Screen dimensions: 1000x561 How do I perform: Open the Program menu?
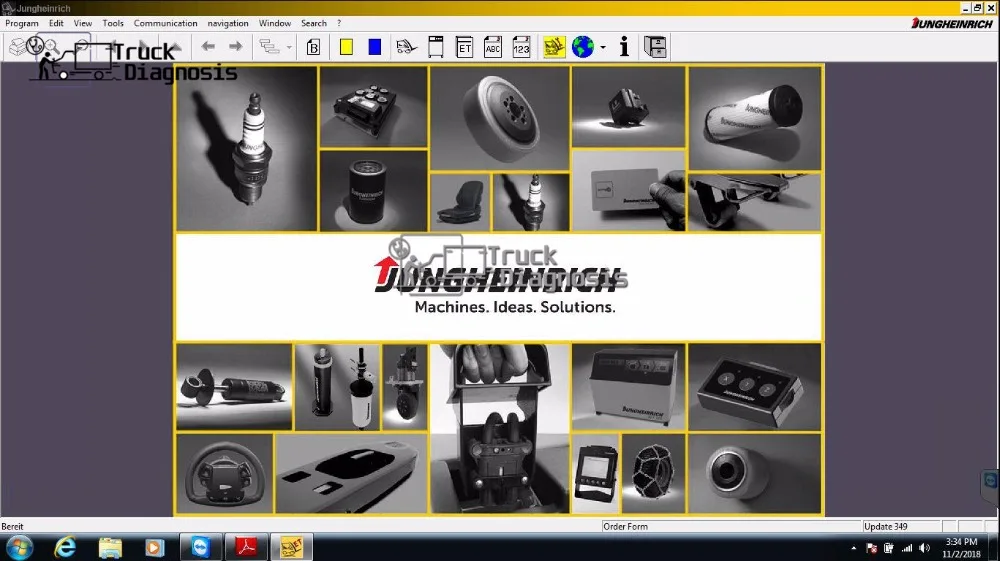[22, 23]
